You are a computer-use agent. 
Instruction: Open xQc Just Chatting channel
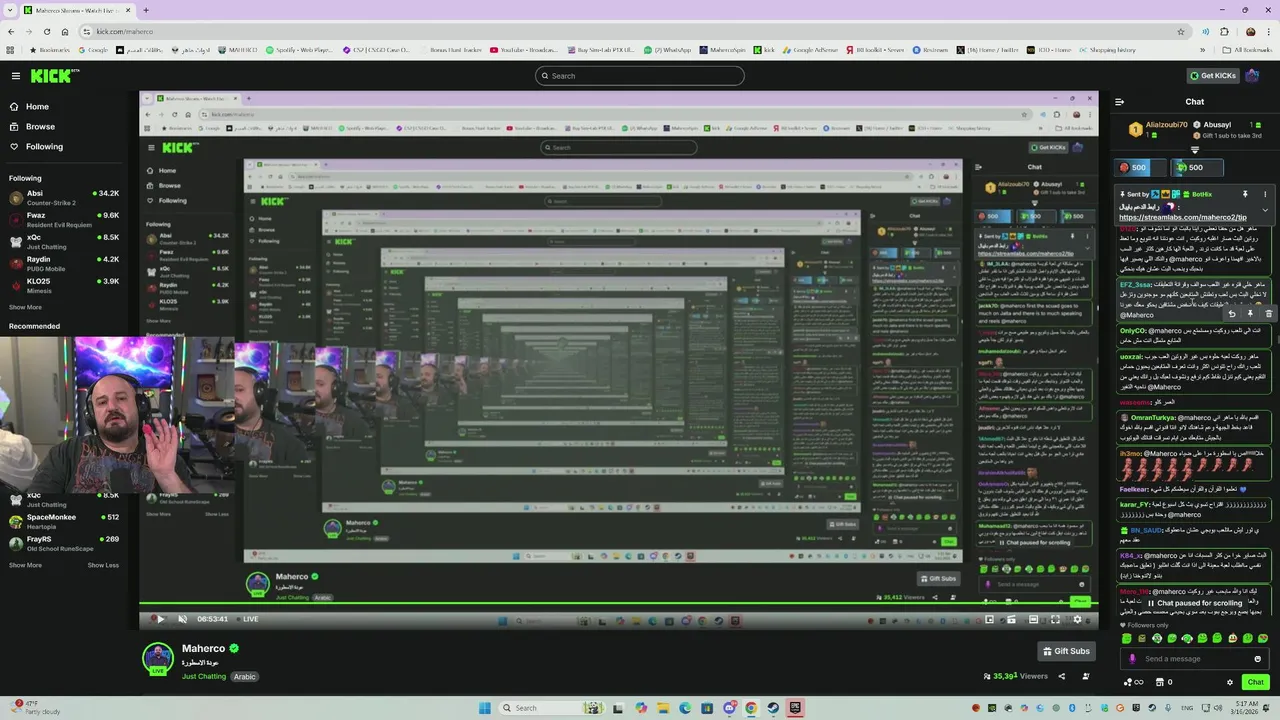click(62, 241)
